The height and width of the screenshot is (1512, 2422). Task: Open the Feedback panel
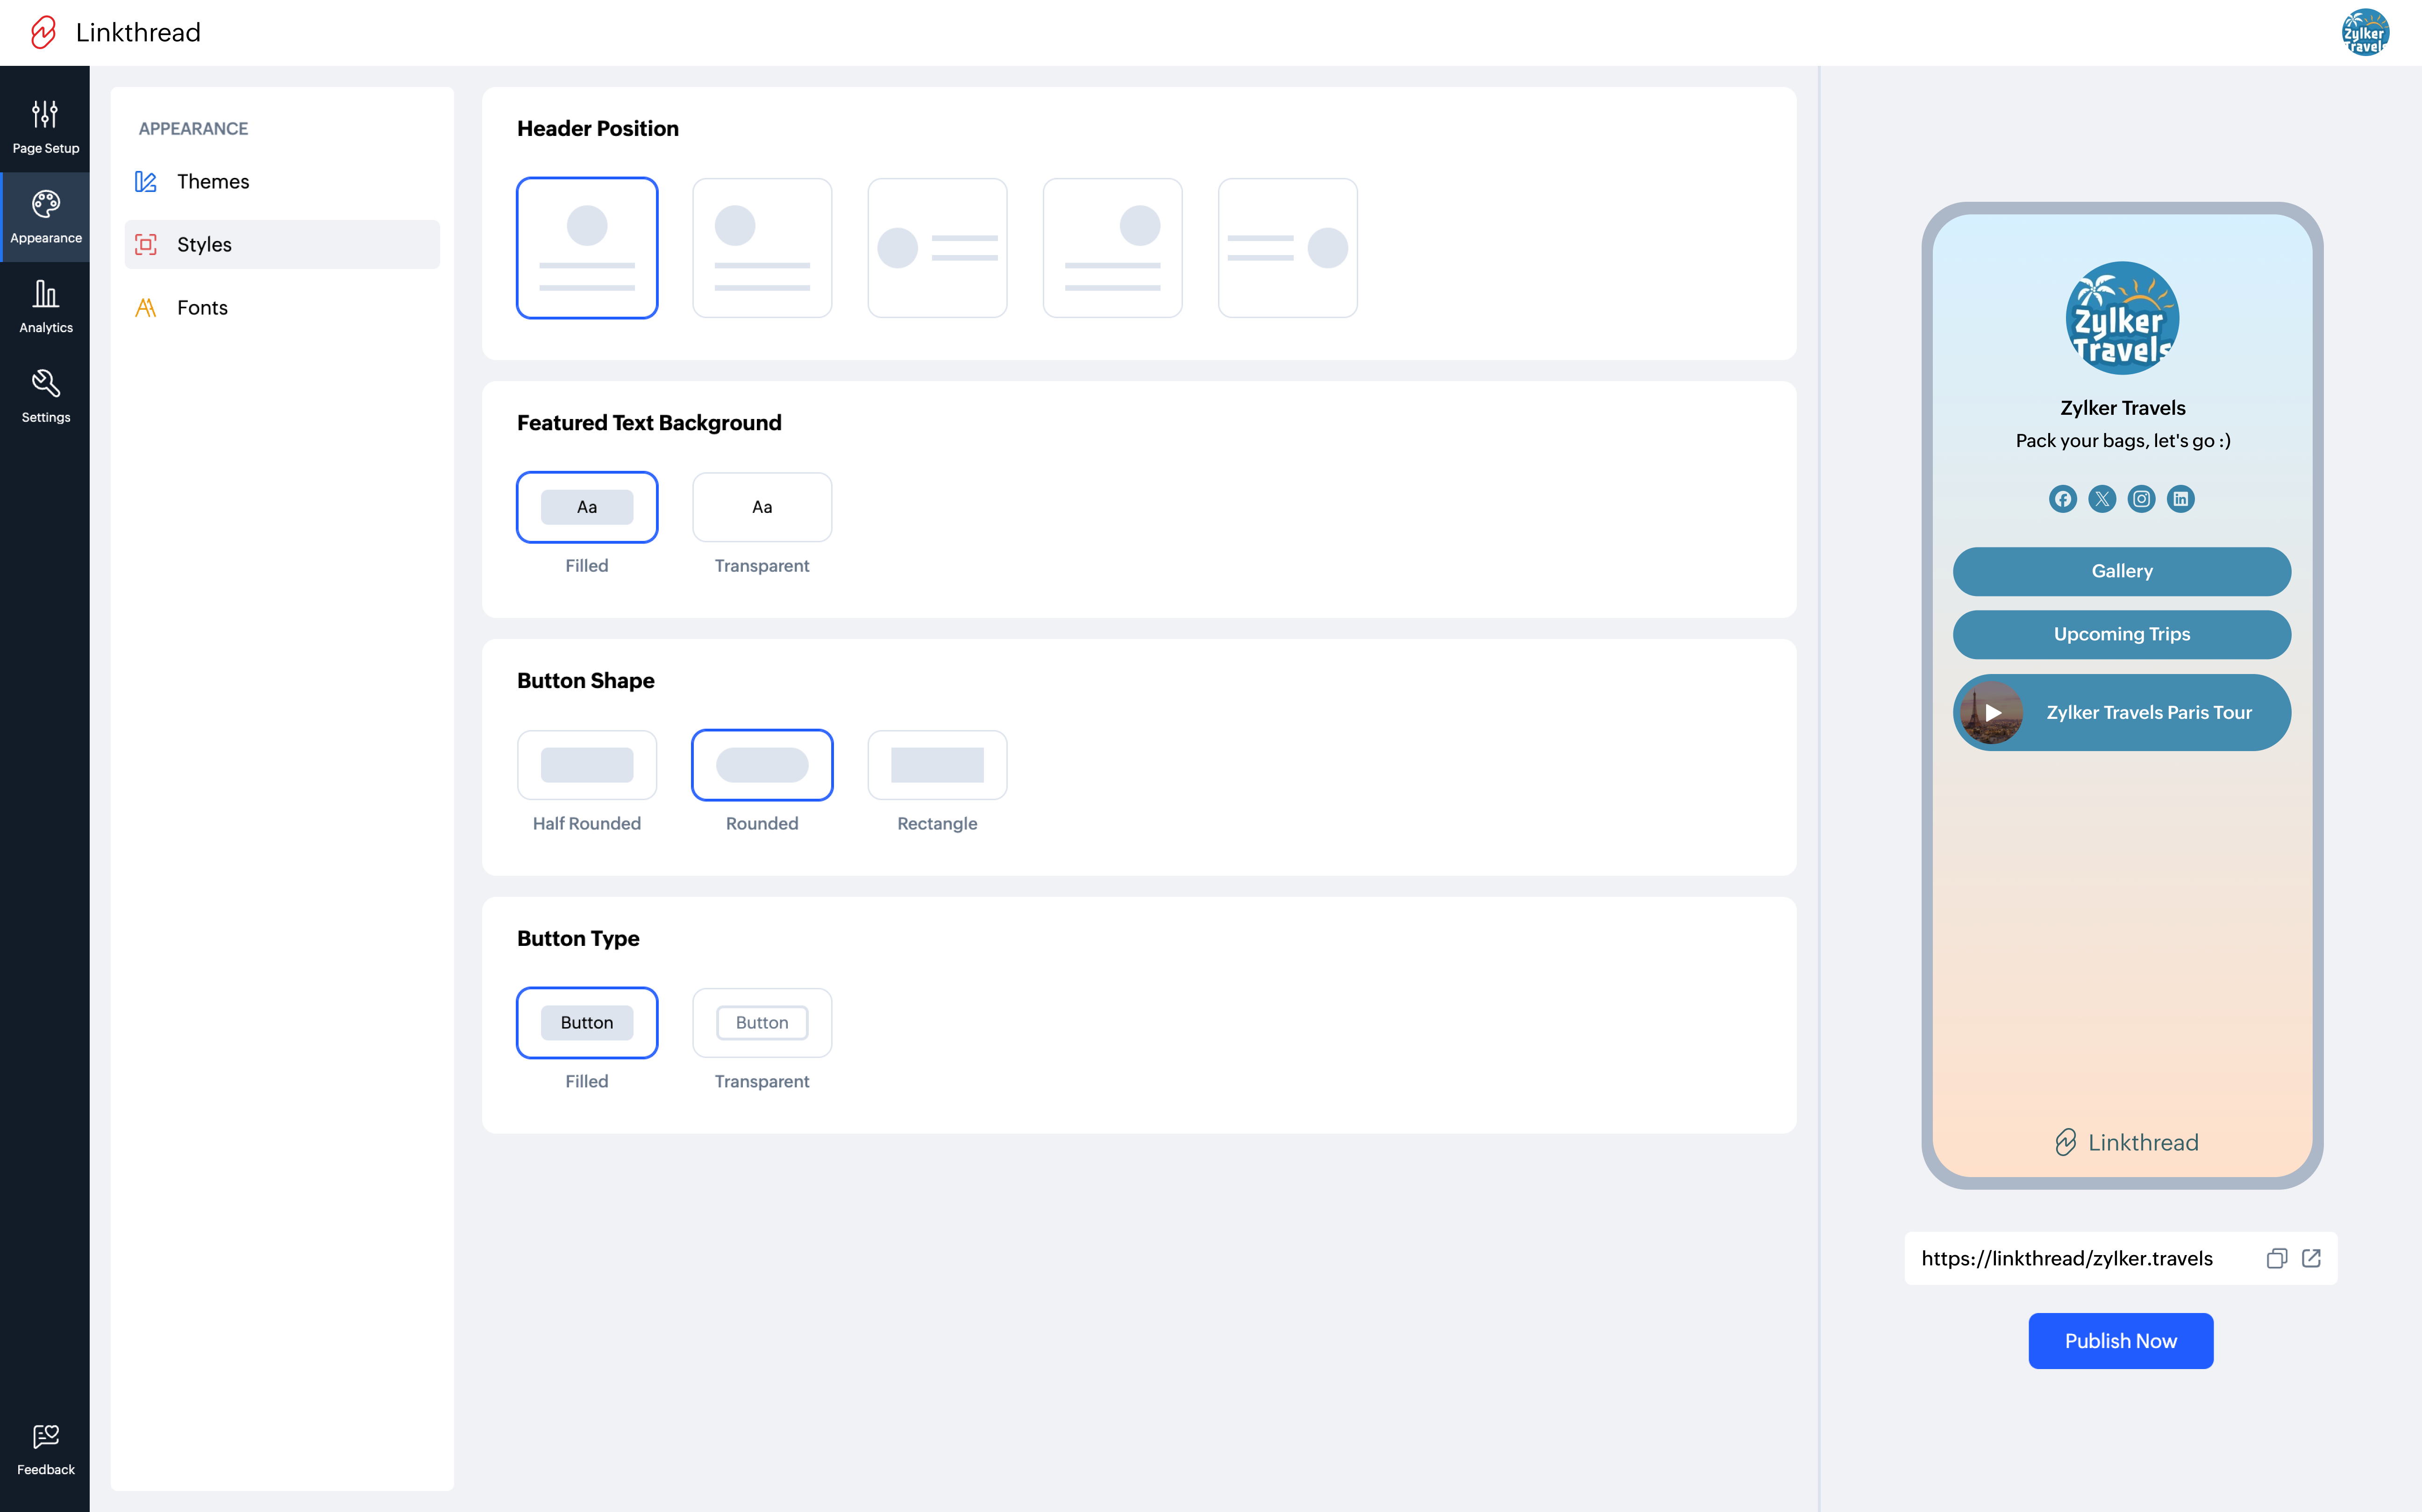pyautogui.click(x=45, y=1449)
